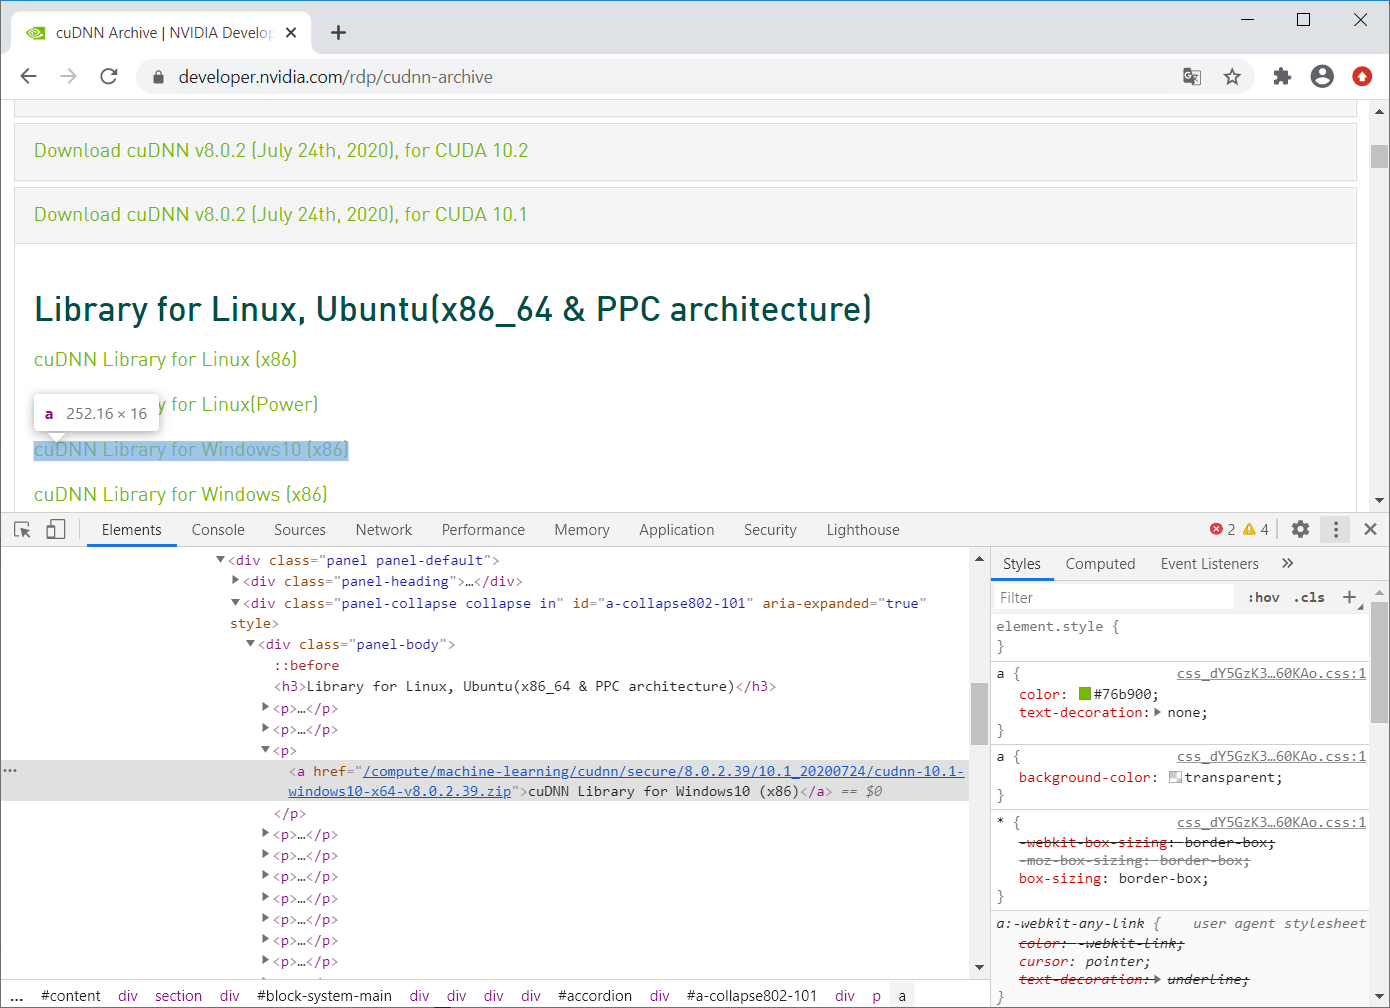Collapse the panel panel-default div node
The height and width of the screenshot is (1008, 1390).
(x=220, y=560)
